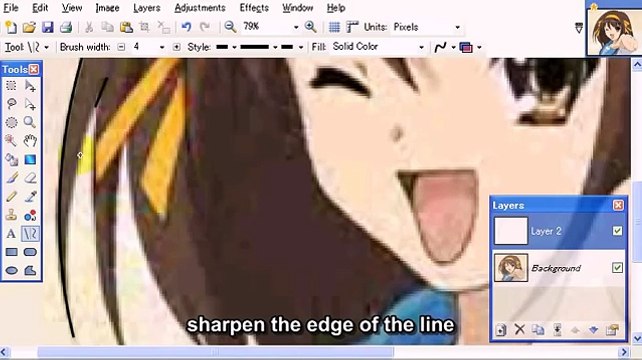The width and height of the screenshot is (642, 360).
Task: Select the Rectangle shape tool
Action: 11,252
